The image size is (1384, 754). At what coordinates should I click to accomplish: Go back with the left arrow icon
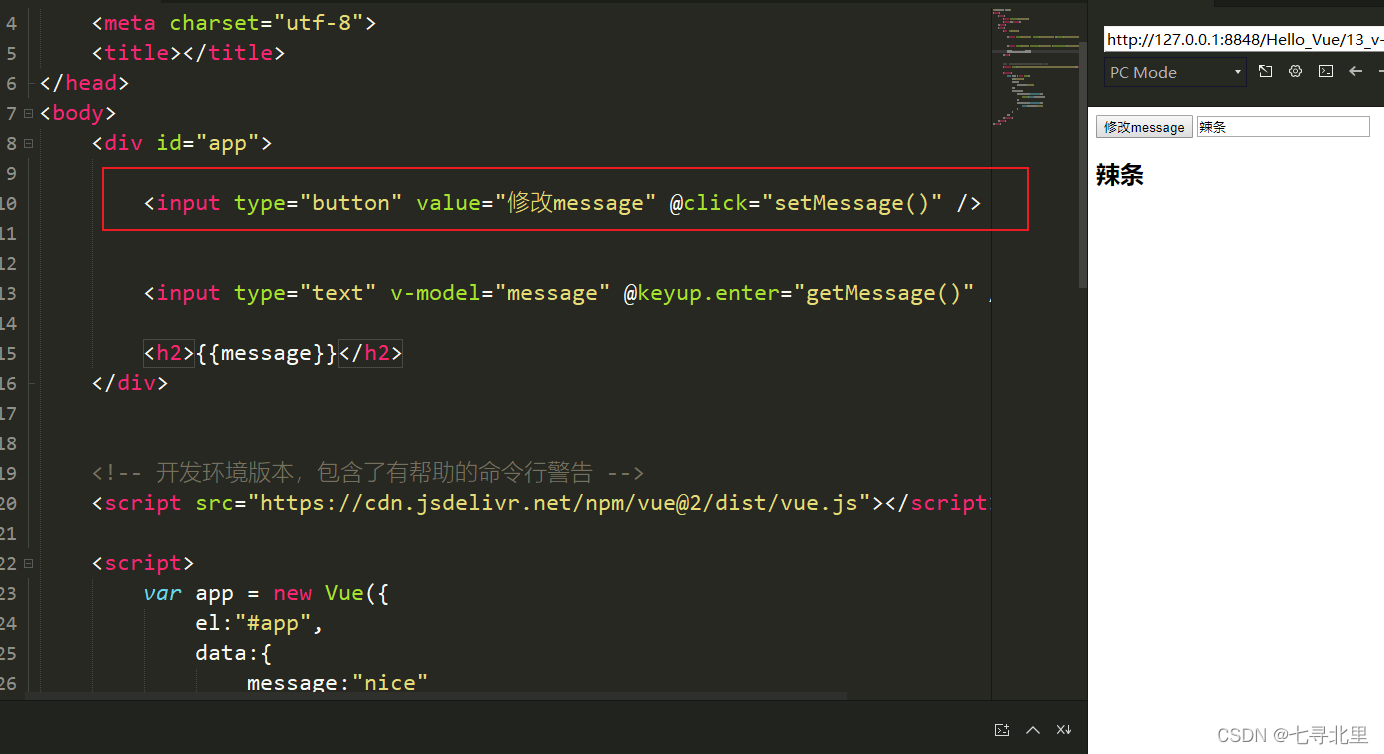pyautogui.click(x=1355, y=71)
